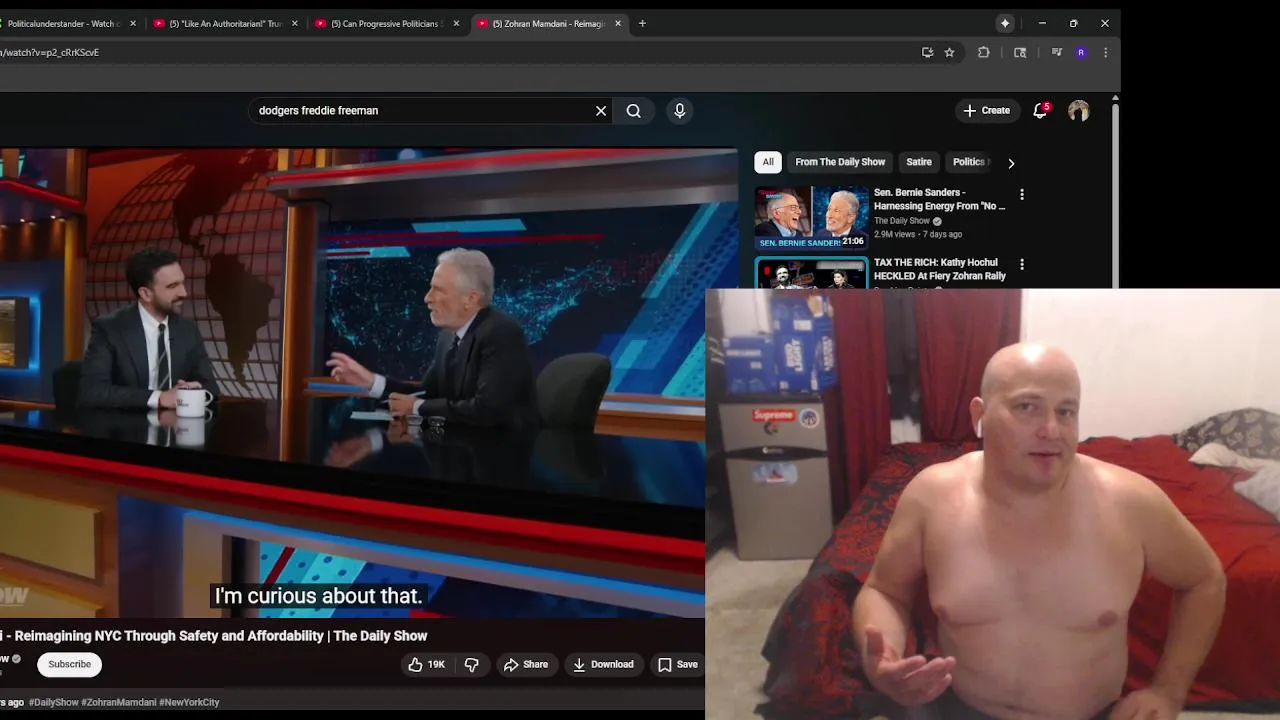Open the #ZohranMamdani hashtag
Image resolution: width=1280 pixels, height=720 pixels.
(x=118, y=702)
